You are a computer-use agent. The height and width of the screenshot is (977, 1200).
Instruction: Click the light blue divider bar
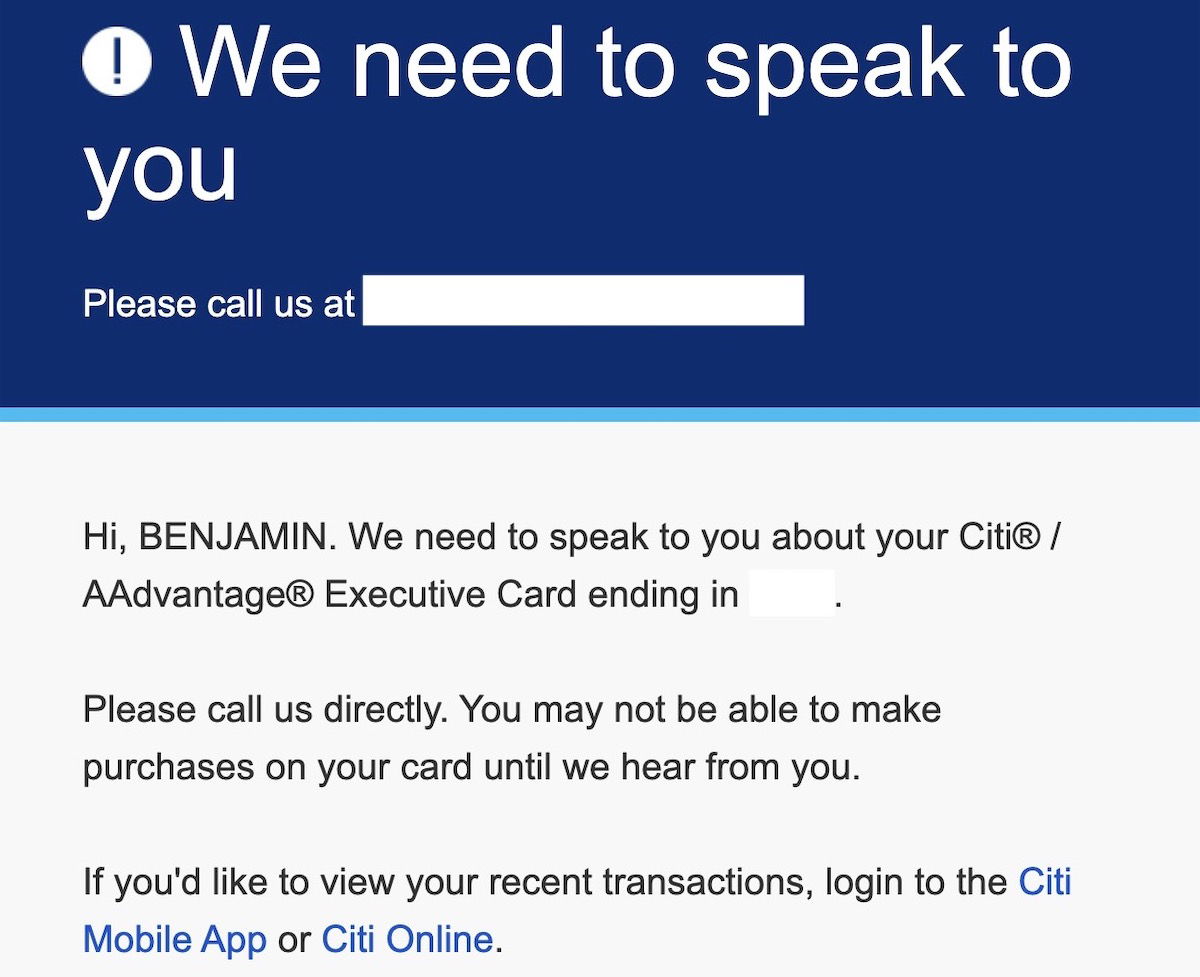point(600,414)
